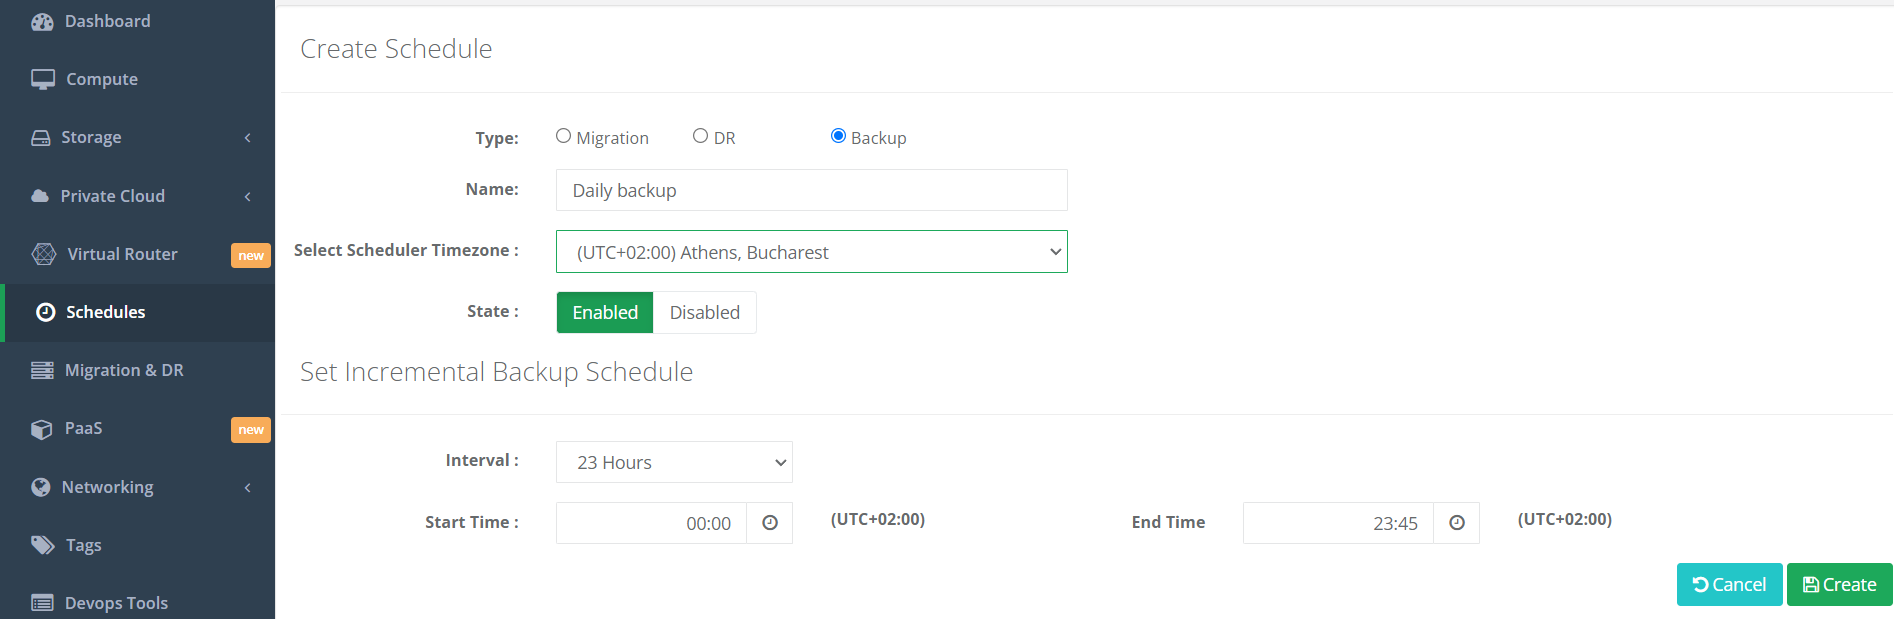1894x619 pixels.
Task: Click the Name field containing Daily backup
Action: point(812,190)
